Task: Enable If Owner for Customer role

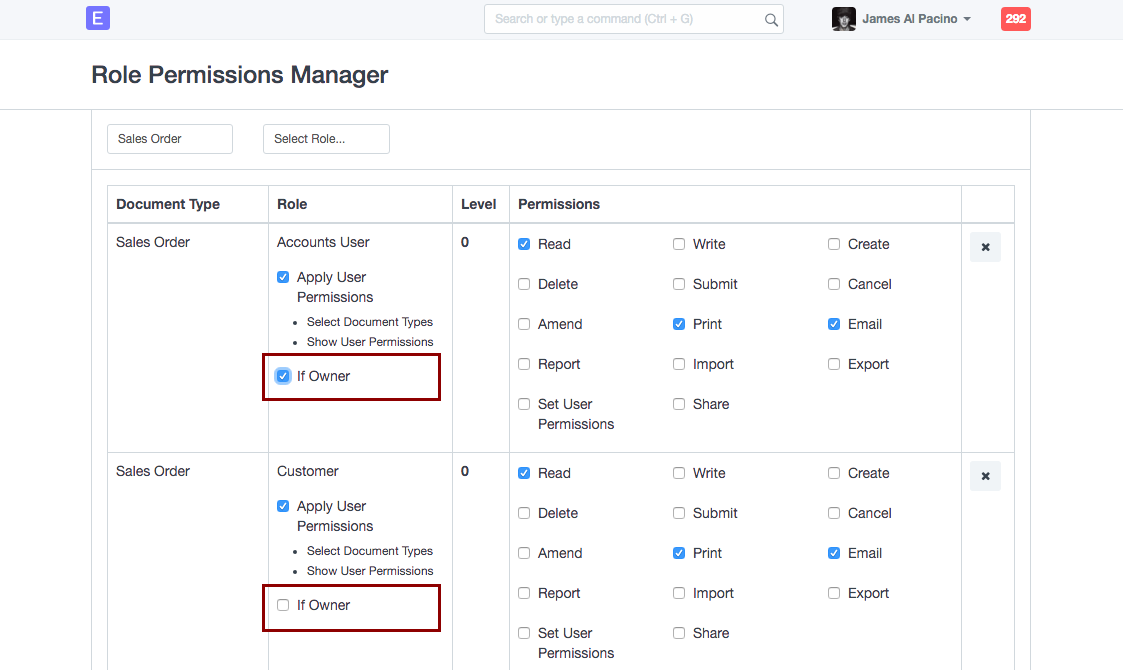Action: (283, 605)
